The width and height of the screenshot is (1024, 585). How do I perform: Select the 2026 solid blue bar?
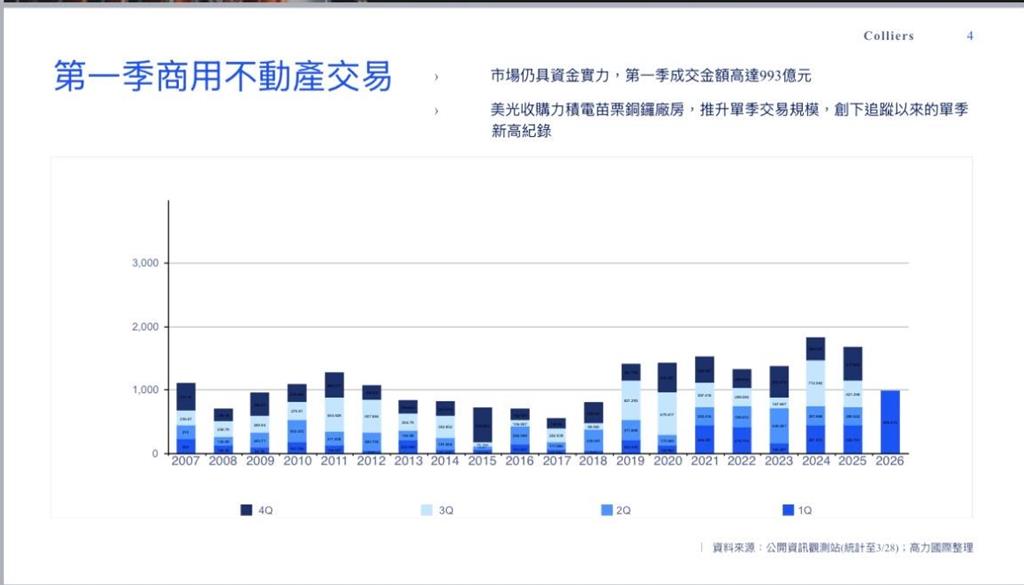889,422
